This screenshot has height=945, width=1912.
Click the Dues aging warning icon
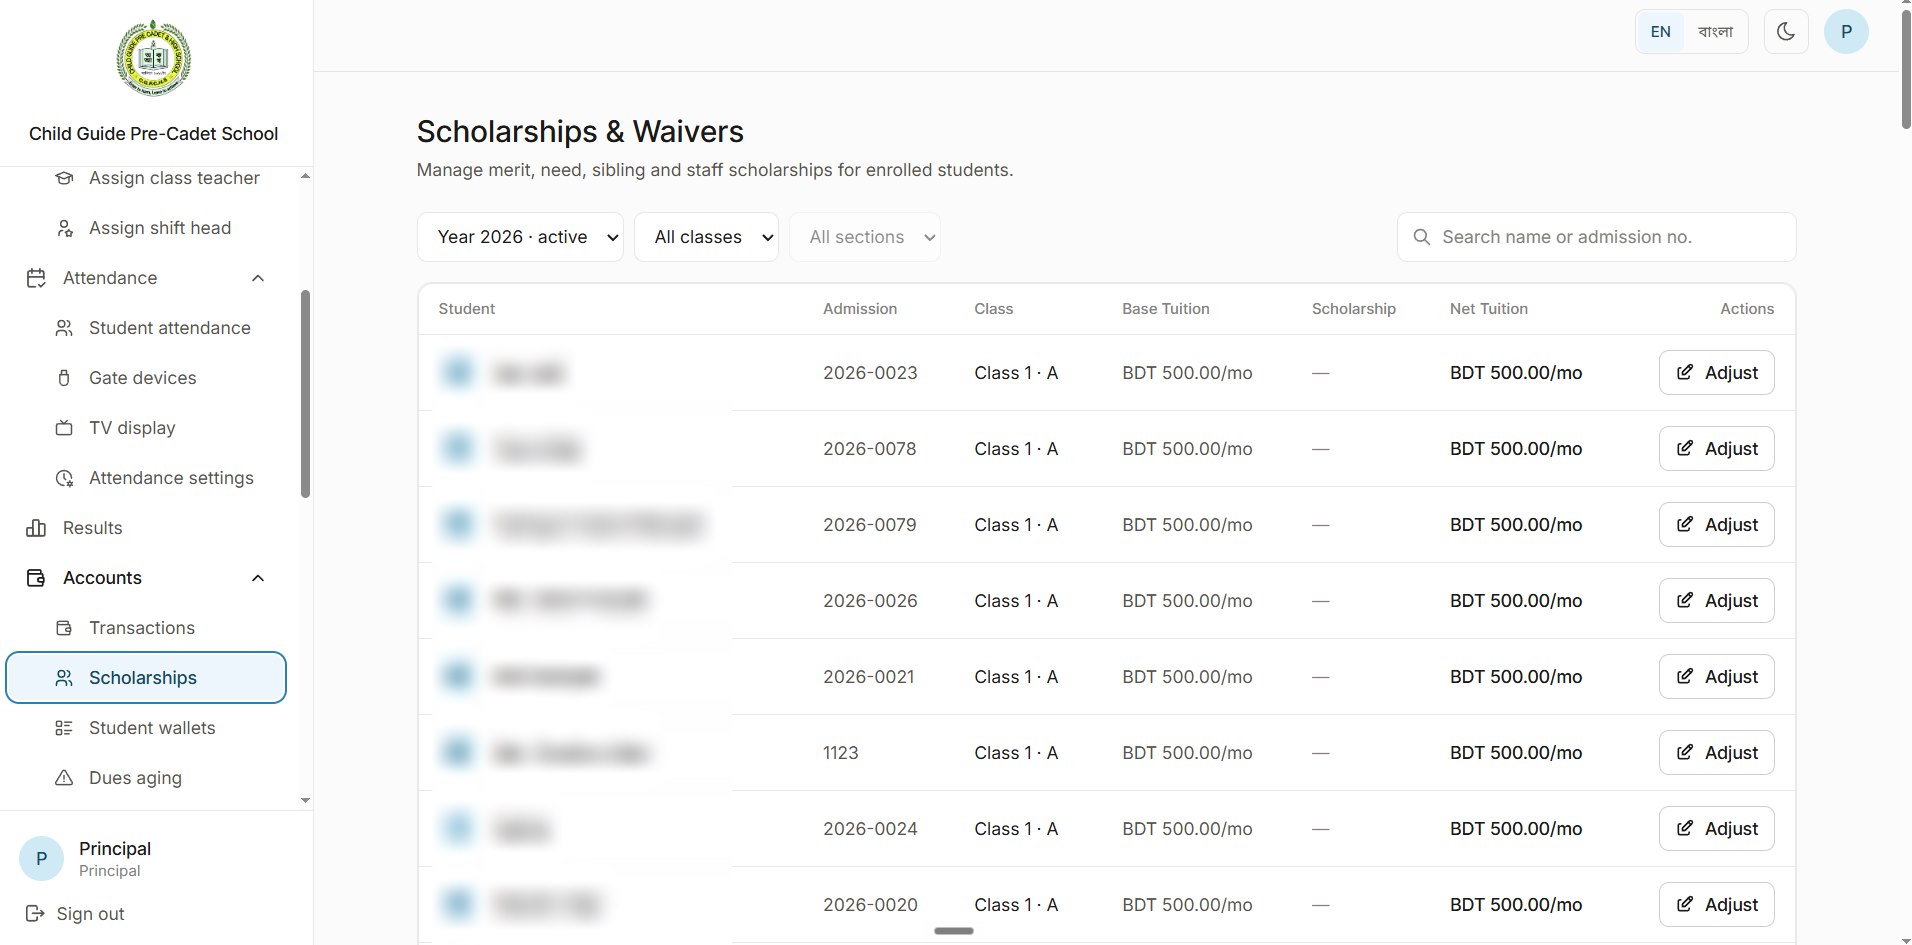(64, 778)
